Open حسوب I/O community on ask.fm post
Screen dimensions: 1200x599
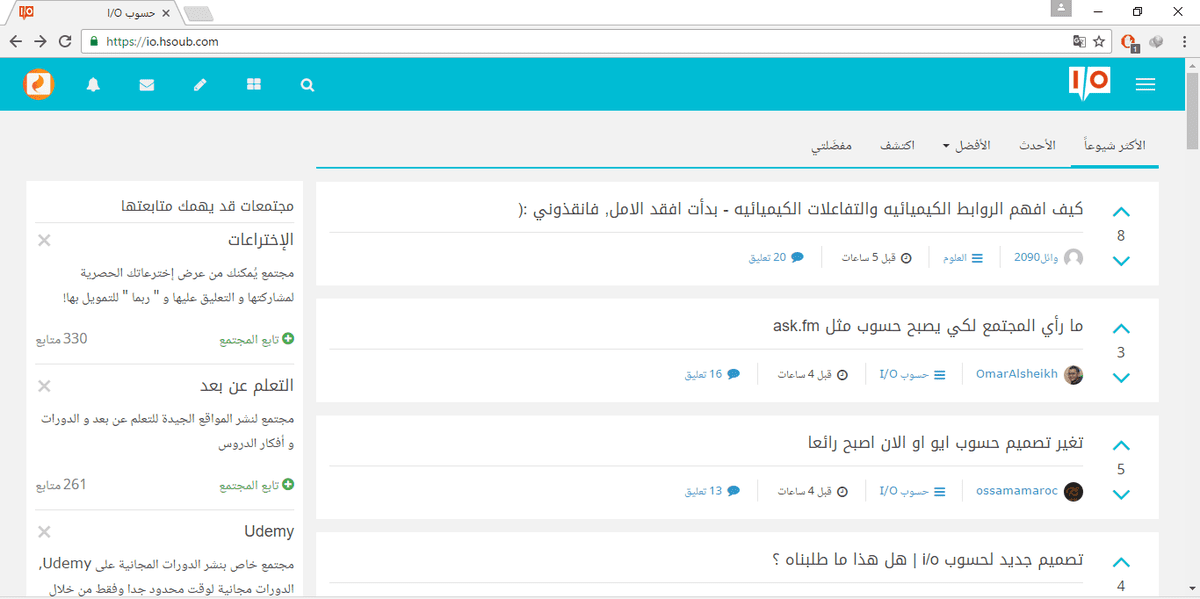coord(912,375)
